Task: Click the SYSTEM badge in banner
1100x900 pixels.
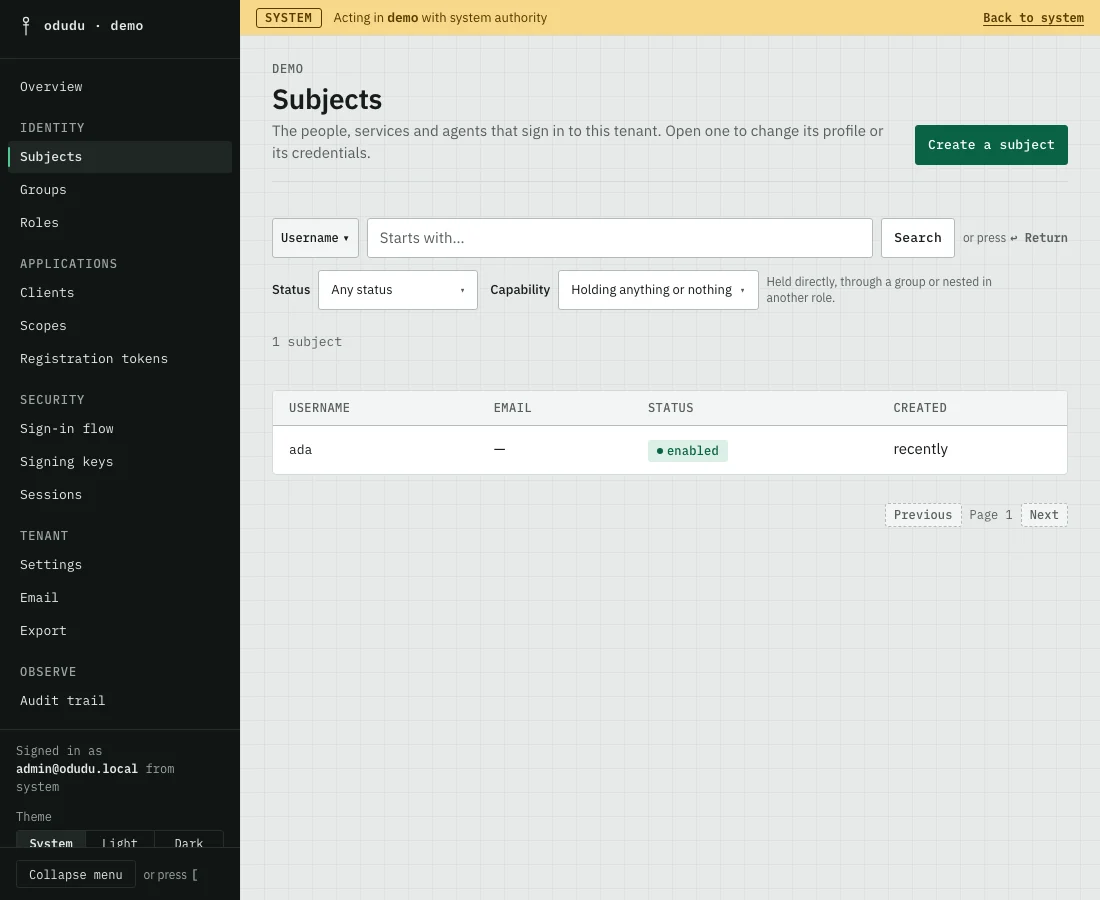Action: [288, 18]
